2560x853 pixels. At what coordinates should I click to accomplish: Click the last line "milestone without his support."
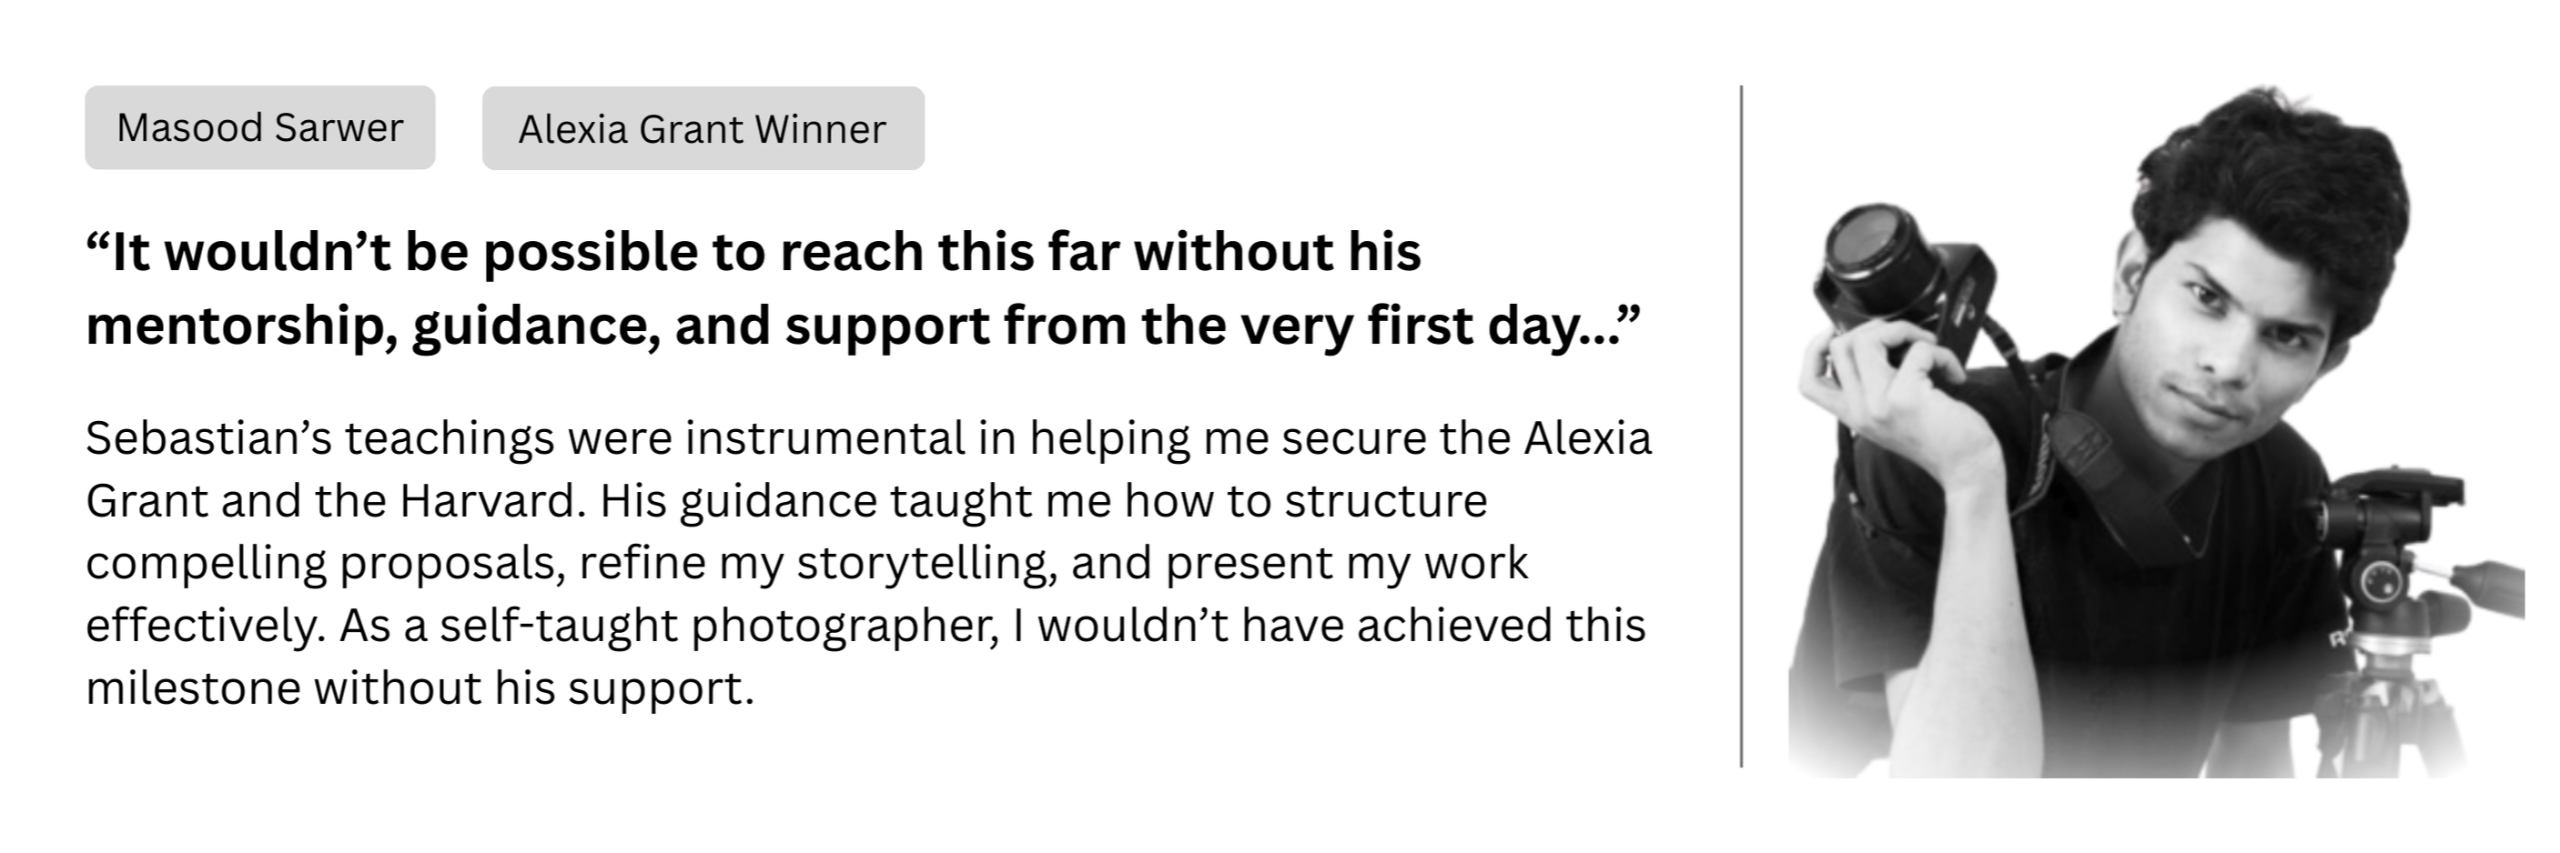coord(419,689)
